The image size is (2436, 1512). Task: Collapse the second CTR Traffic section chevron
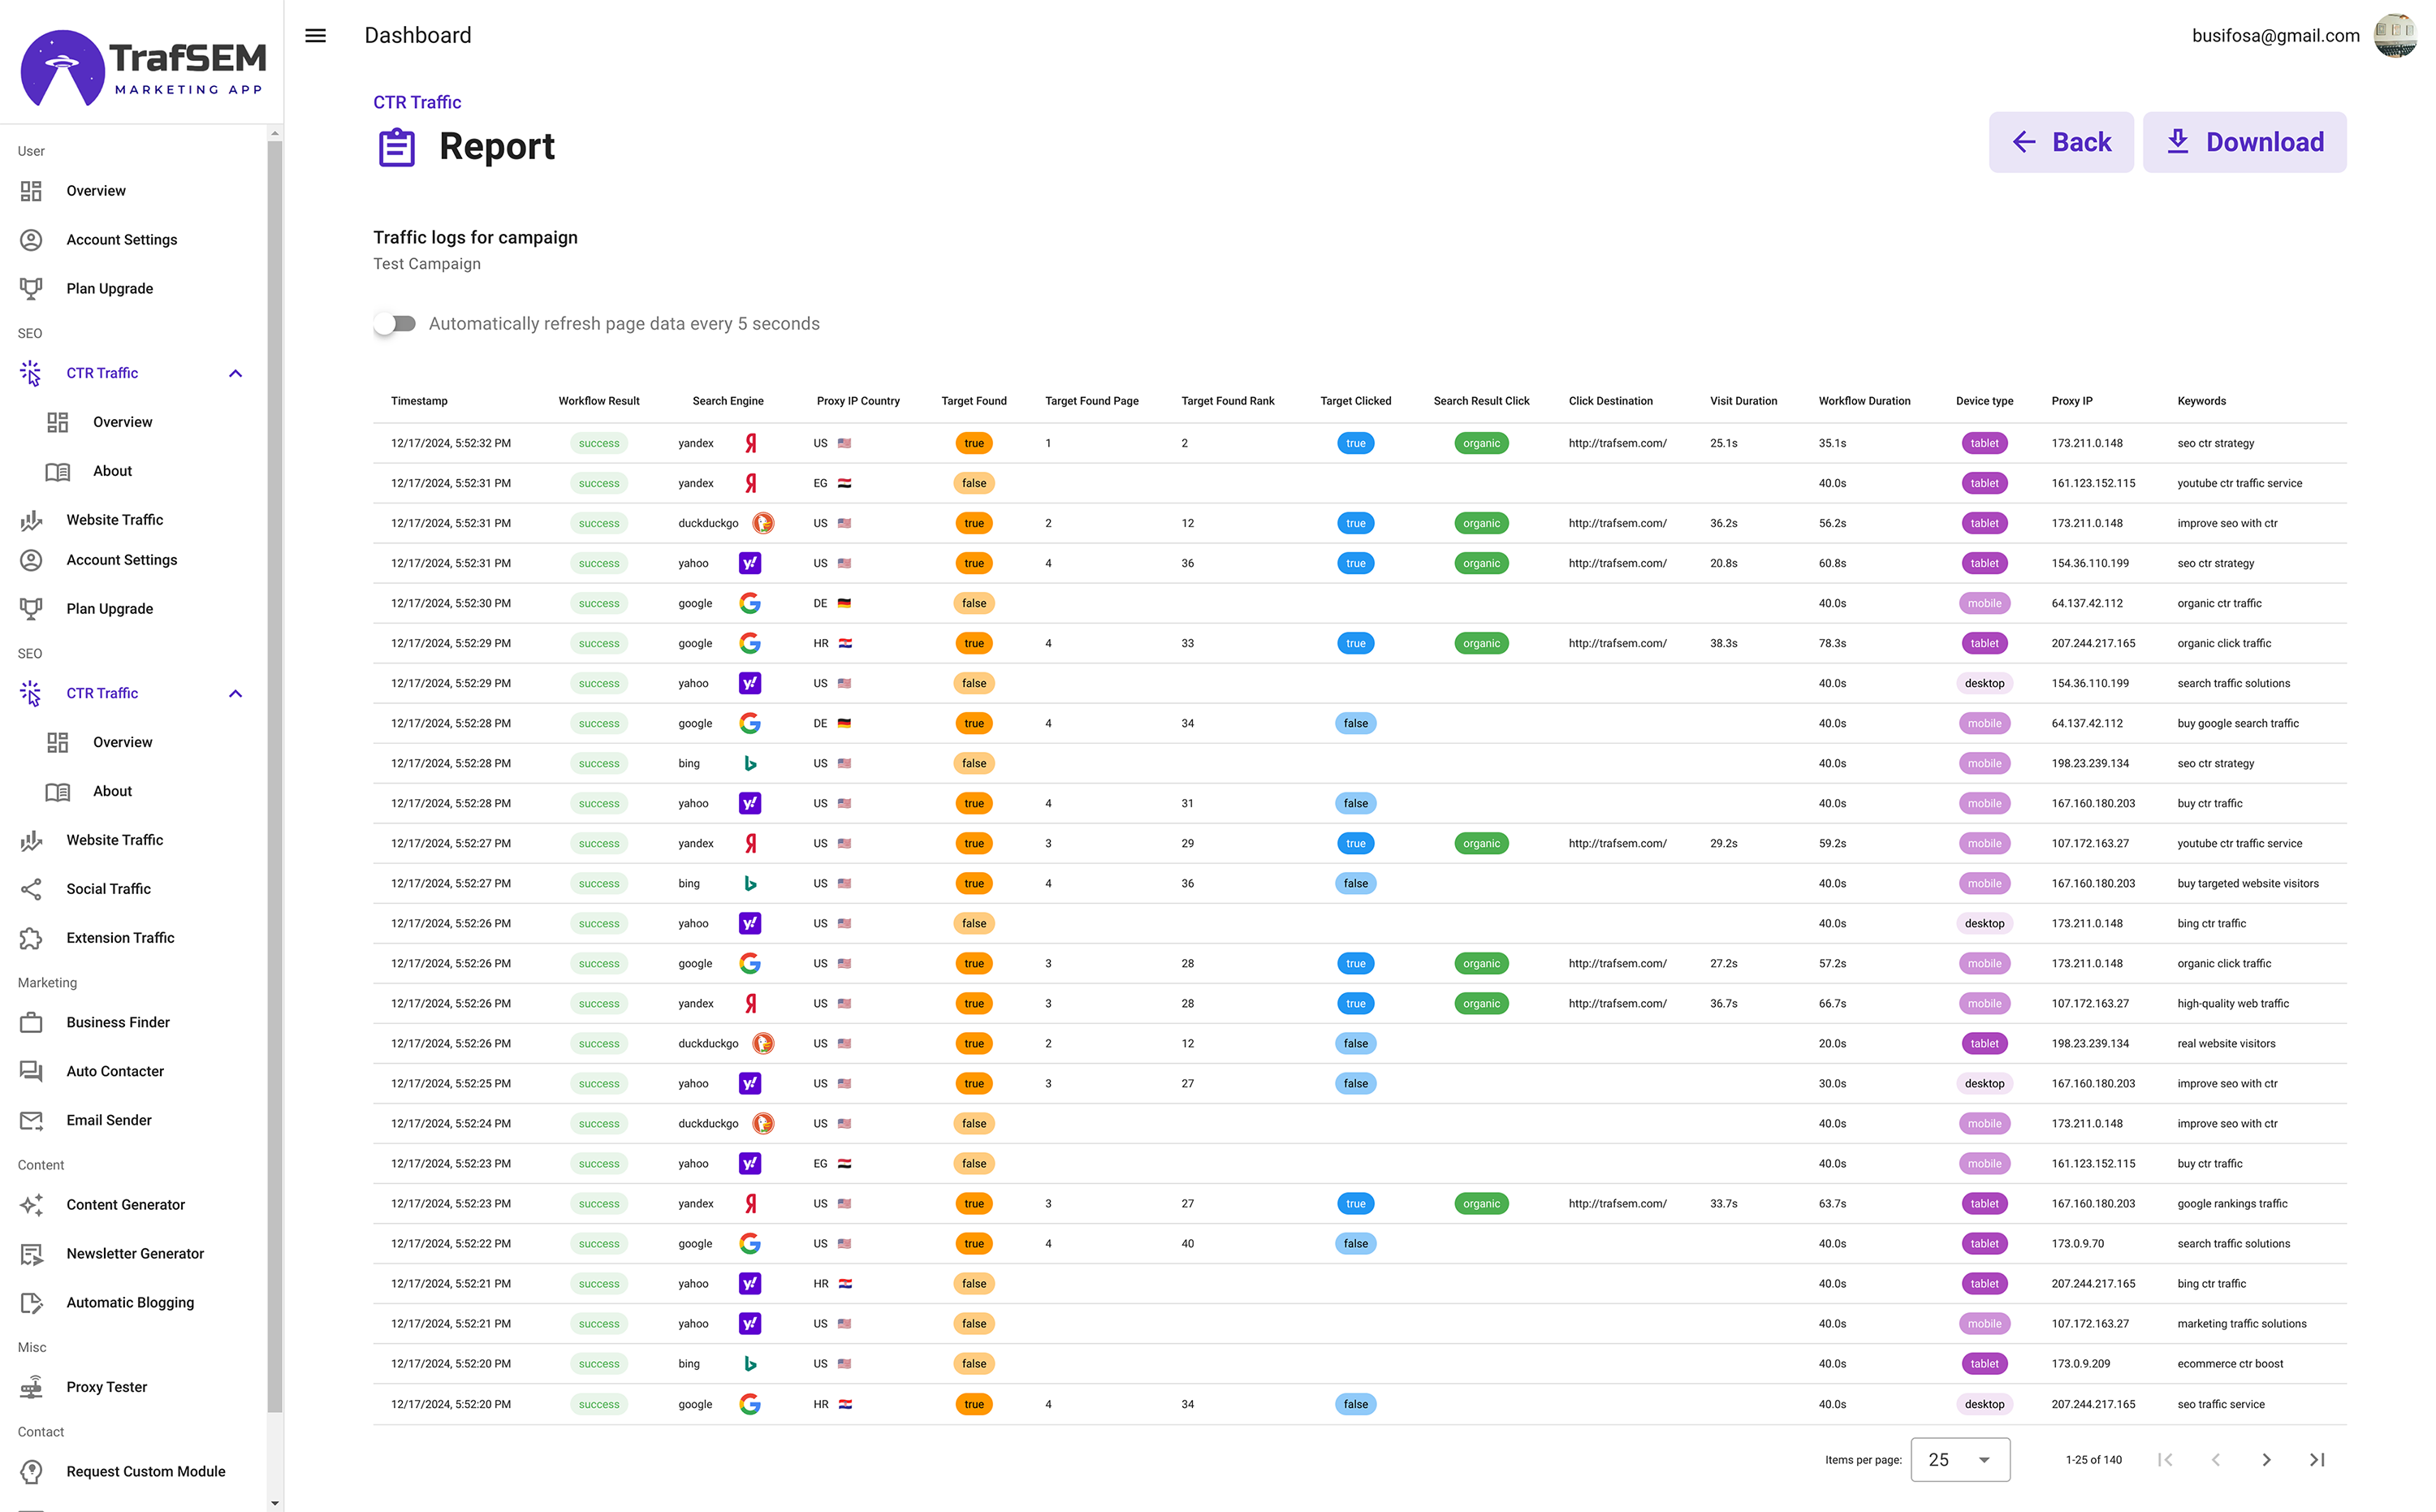point(236,693)
